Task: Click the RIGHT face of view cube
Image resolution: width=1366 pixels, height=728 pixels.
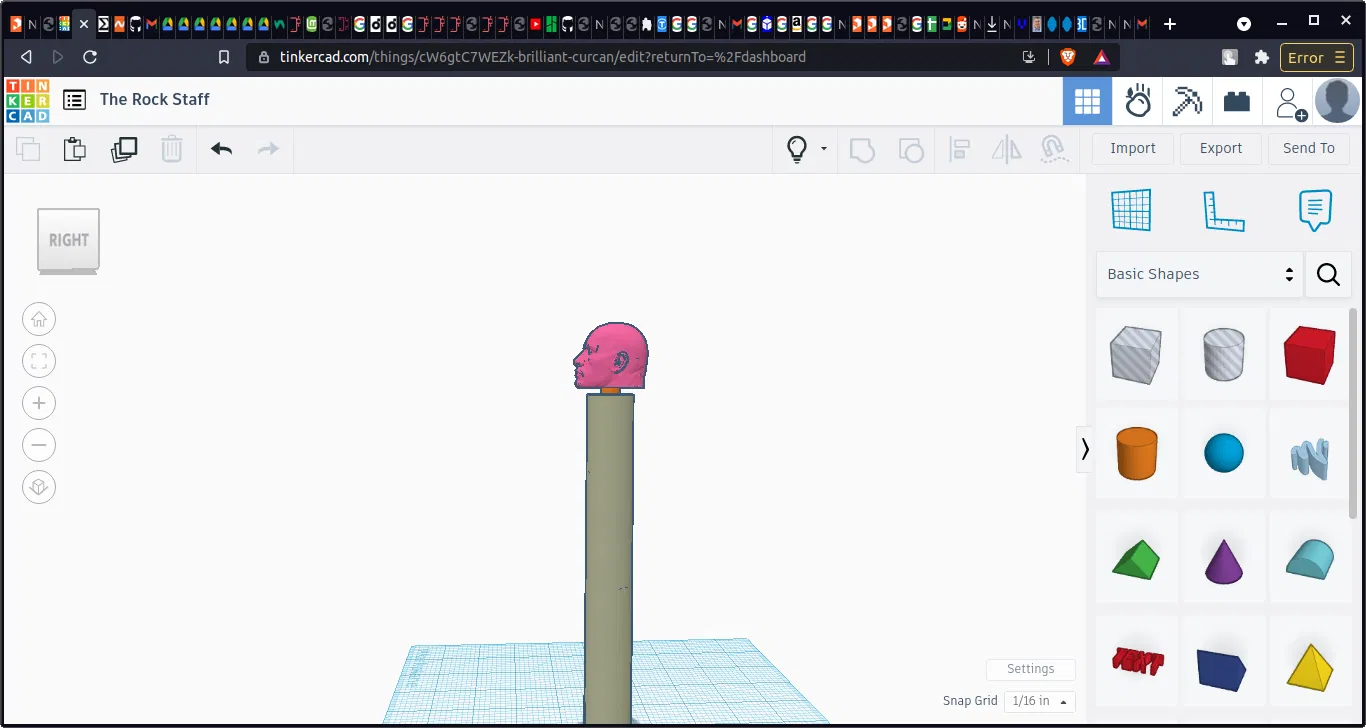Action: point(69,239)
